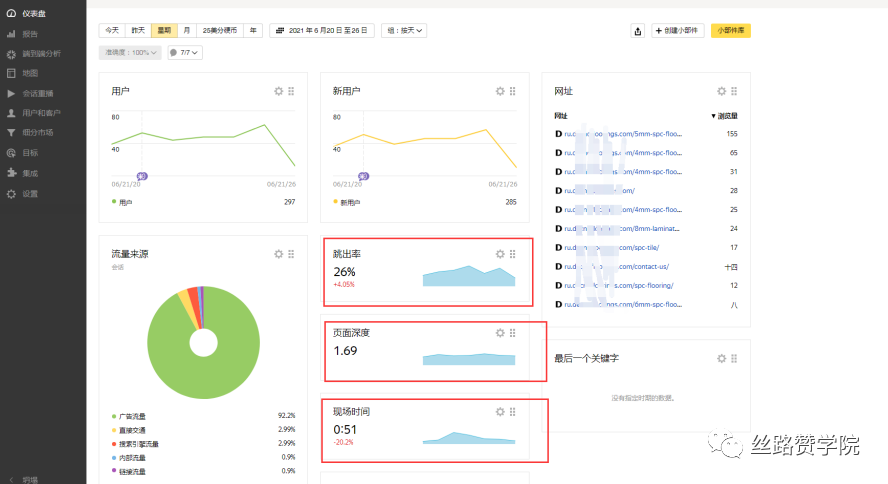Select the 年 period tab
888x484 pixels.
pyautogui.click(x=253, y=31)
